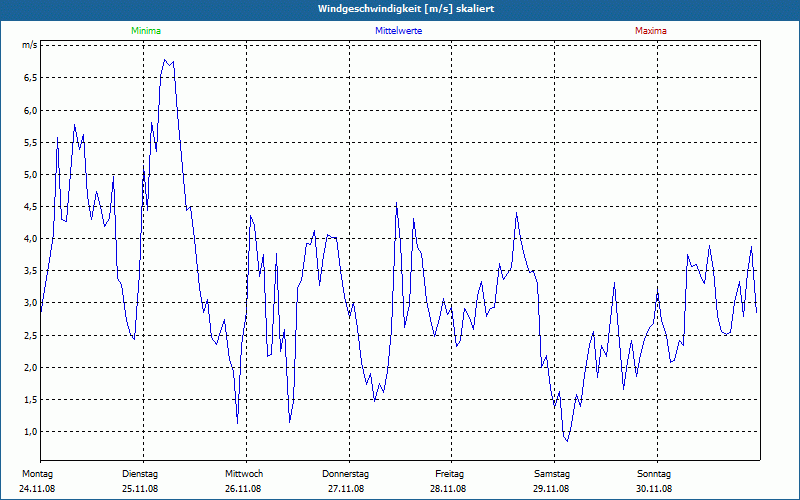
Task: Click the Donnerstag day label
Action: (345, 474)
